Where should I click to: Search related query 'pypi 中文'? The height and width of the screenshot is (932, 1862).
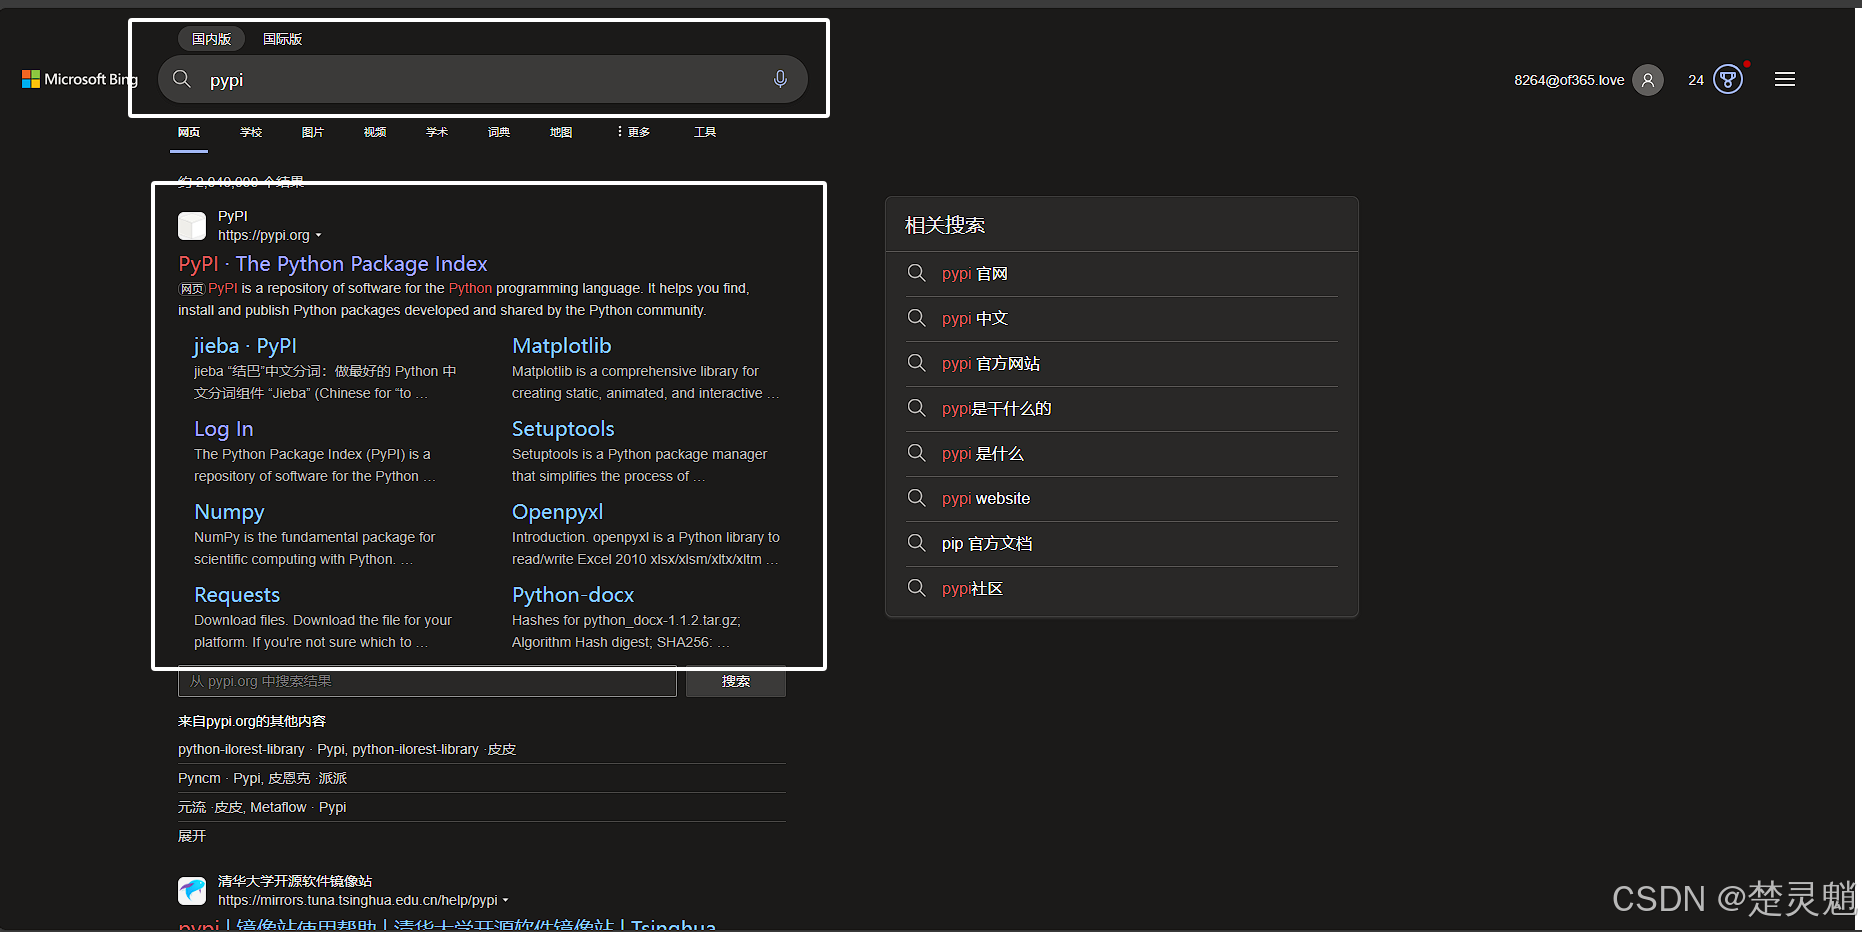click(975, 318)
